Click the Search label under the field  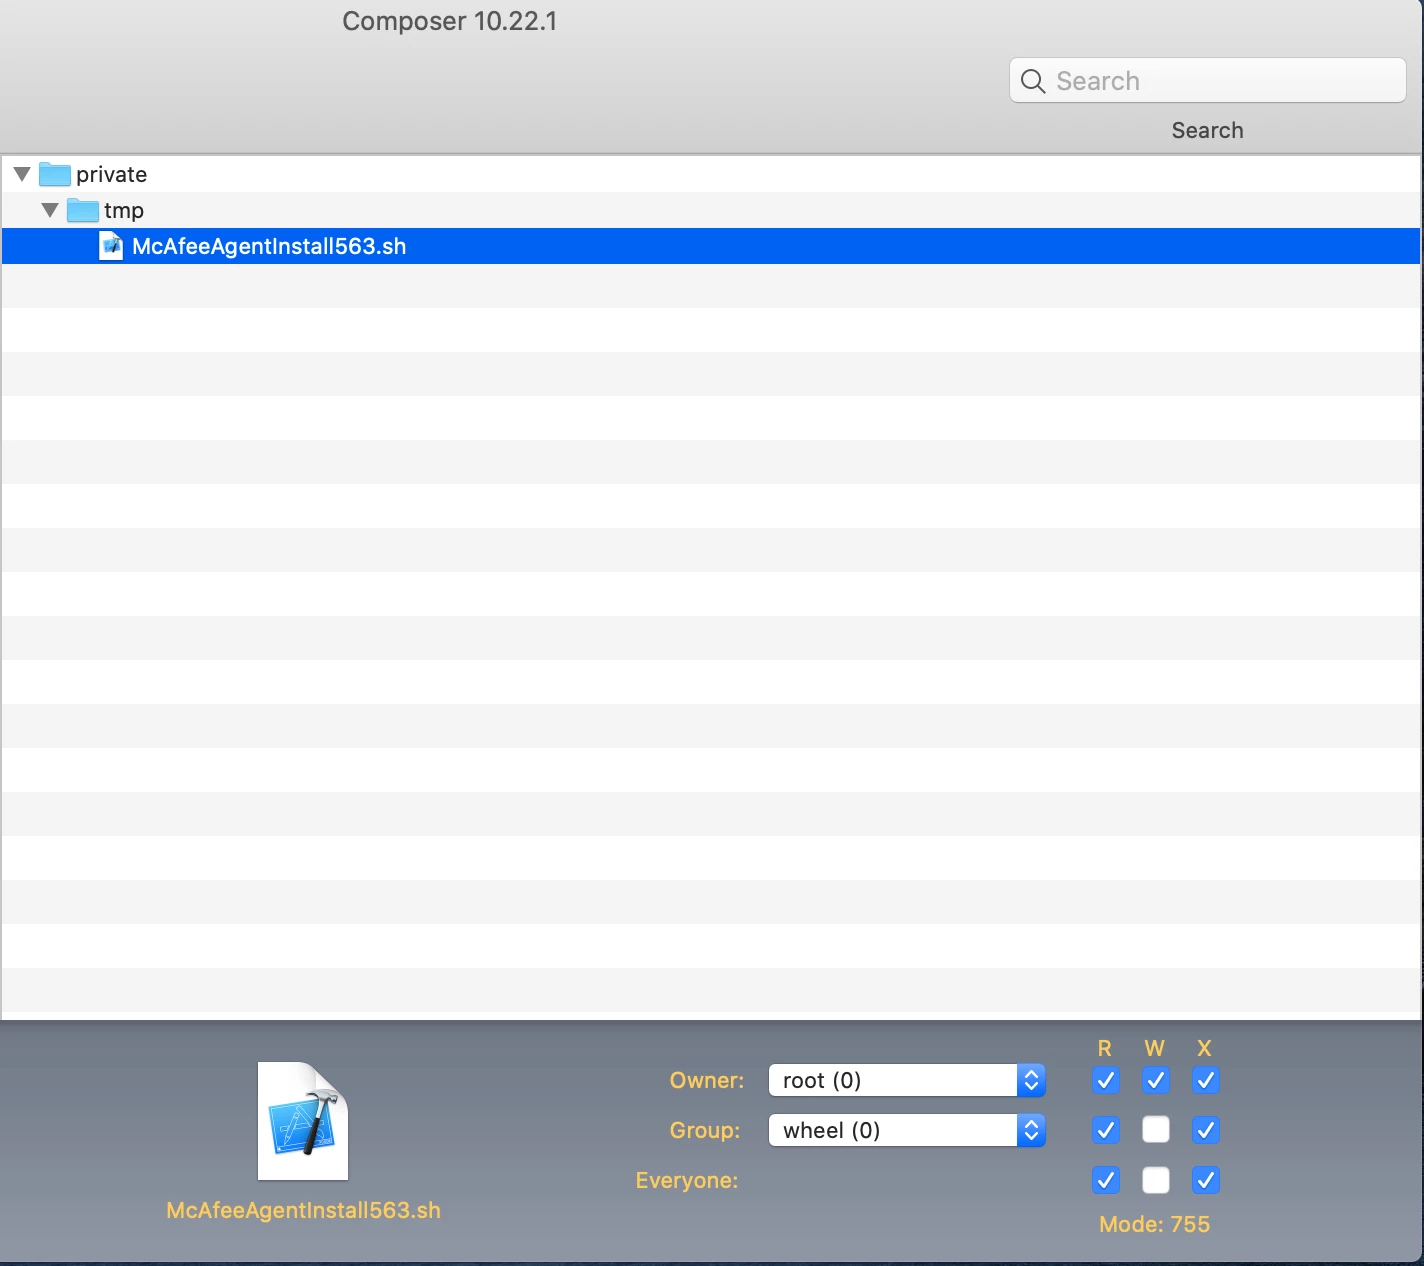coord(1208,130)
